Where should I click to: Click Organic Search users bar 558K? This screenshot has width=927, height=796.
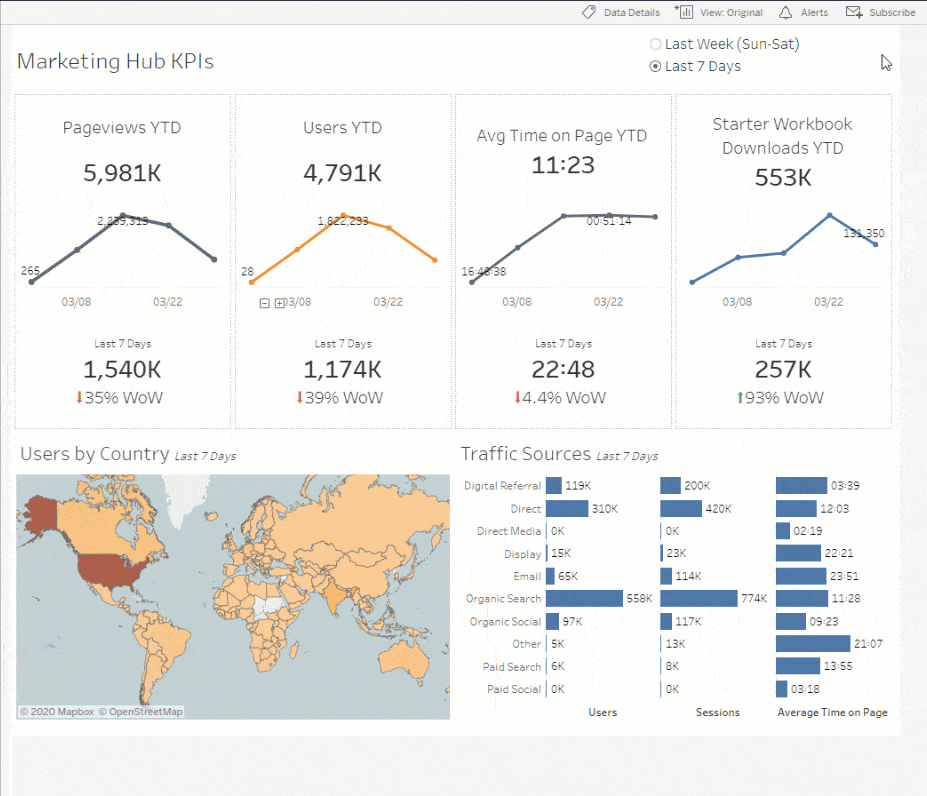tap(584, 598)
